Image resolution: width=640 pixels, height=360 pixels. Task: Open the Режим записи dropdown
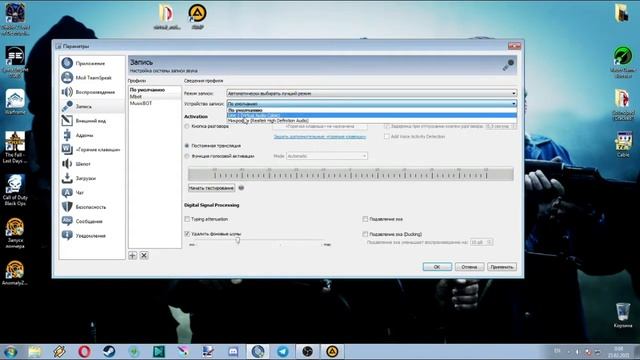click(372, 93)
